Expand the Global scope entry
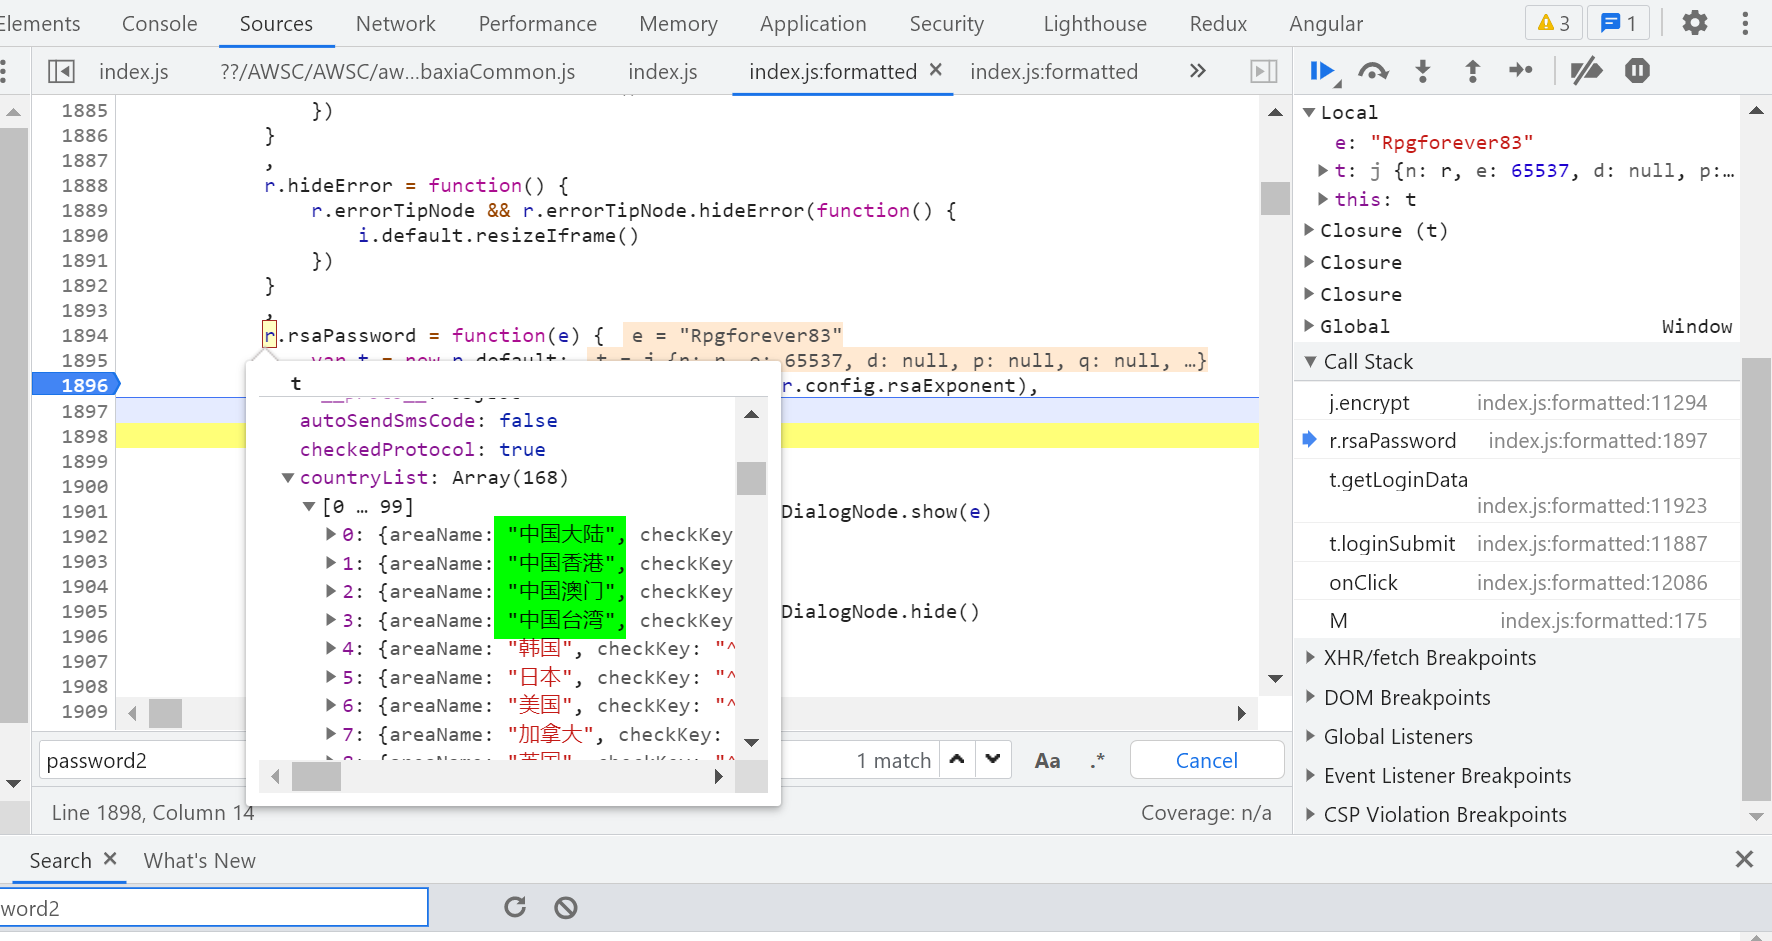The image size is (1772, 941). tap(1309, 326)
